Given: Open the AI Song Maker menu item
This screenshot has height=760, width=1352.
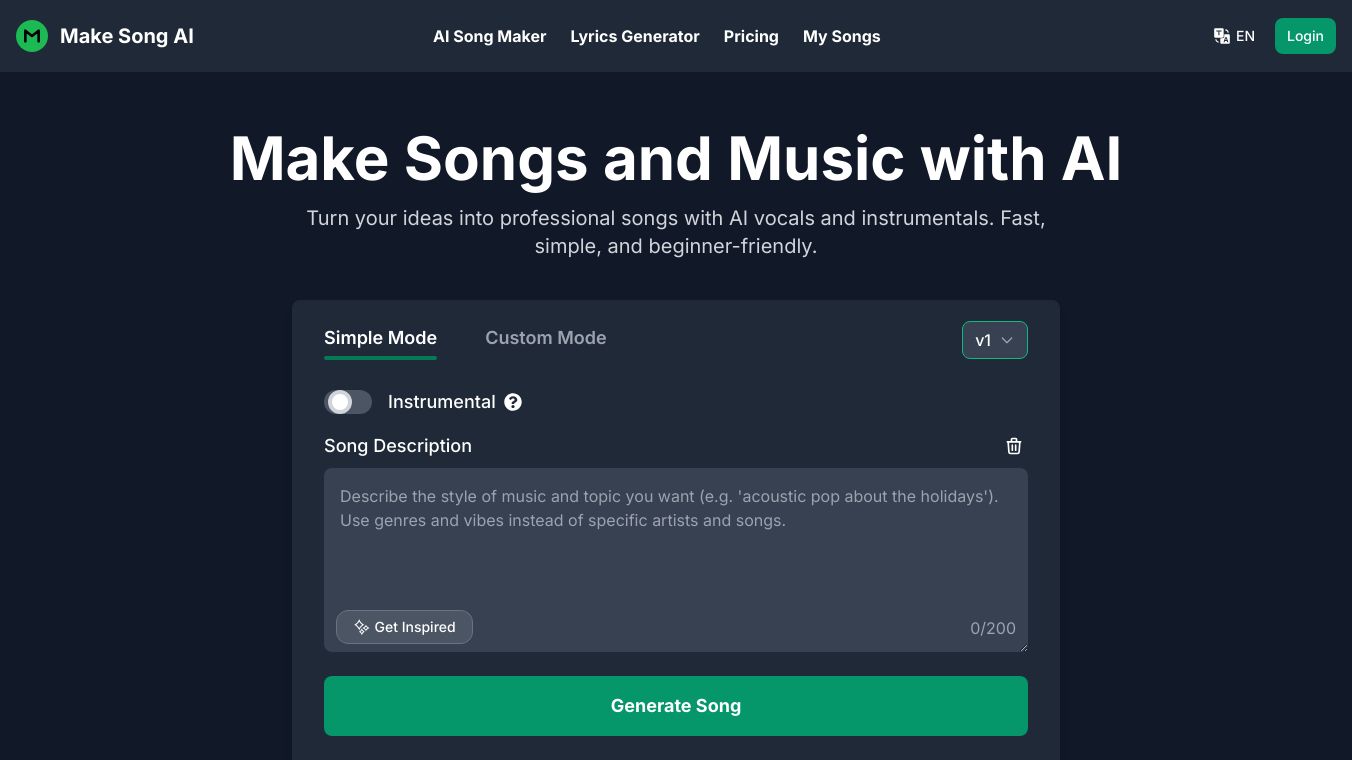Looking at the screenshot, I should tap(489, 36).
